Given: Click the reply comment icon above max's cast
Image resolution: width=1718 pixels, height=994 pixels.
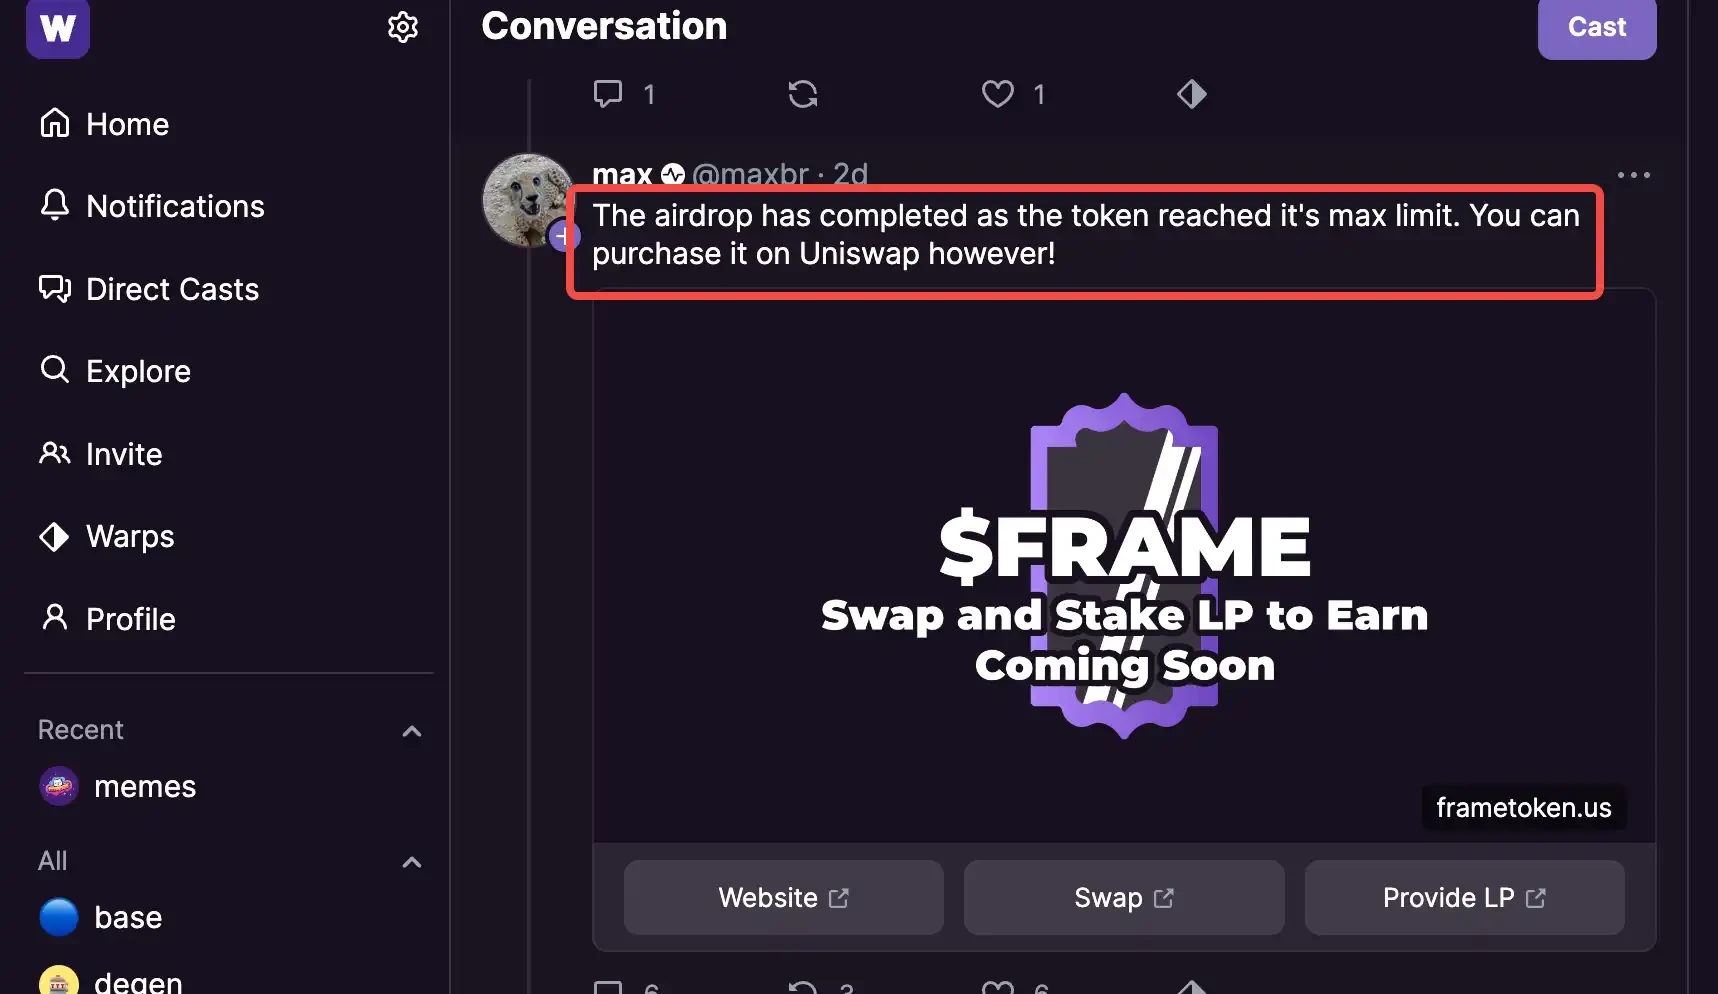Looking at the screenshot, I should [x=608, y=94].
